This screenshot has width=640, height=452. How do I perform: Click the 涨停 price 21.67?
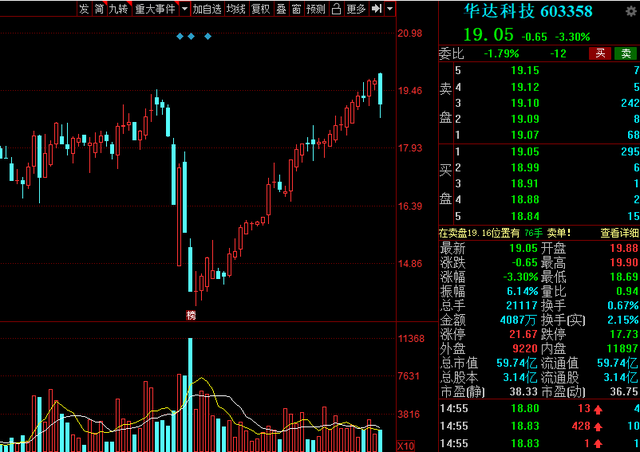(x=523, y=334)
